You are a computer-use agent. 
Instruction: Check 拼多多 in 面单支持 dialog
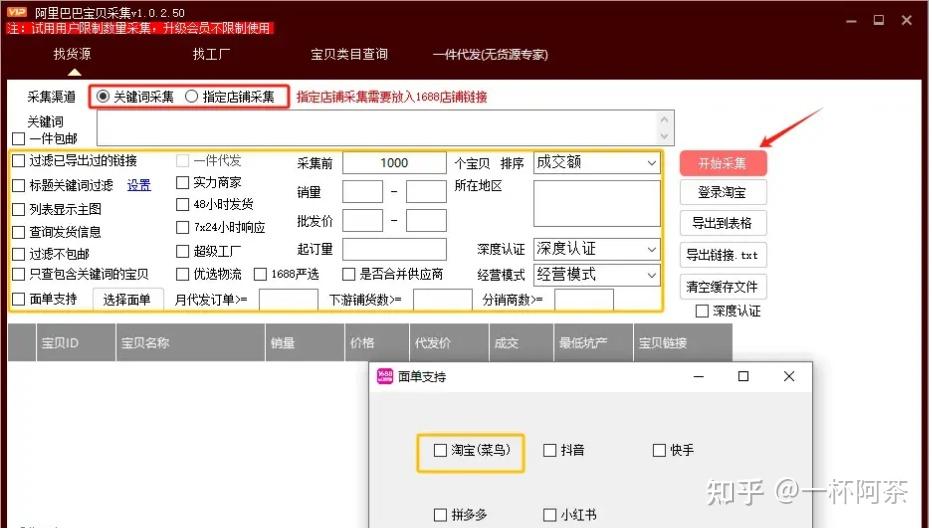click(440, 515)
